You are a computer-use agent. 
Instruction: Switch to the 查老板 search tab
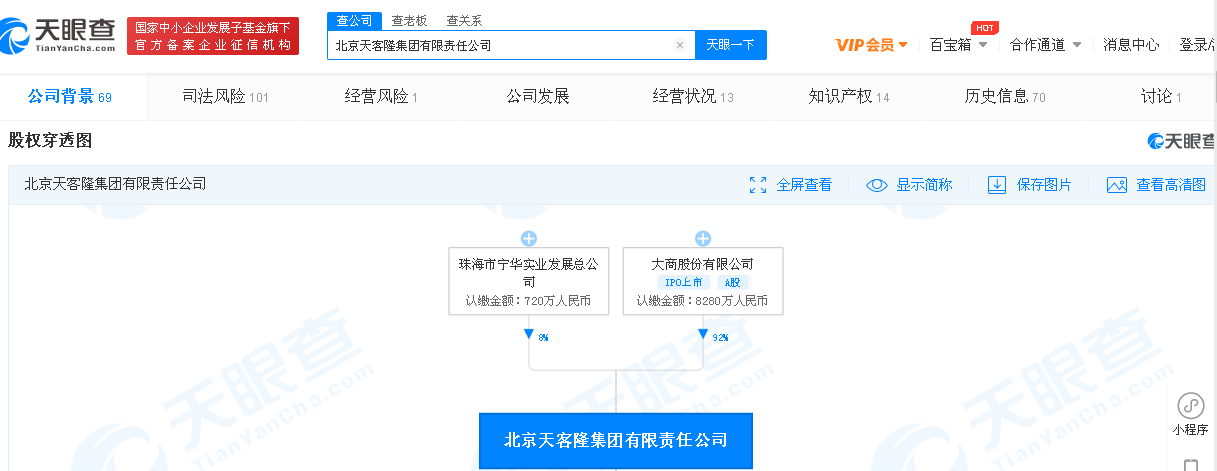(408, 20)
